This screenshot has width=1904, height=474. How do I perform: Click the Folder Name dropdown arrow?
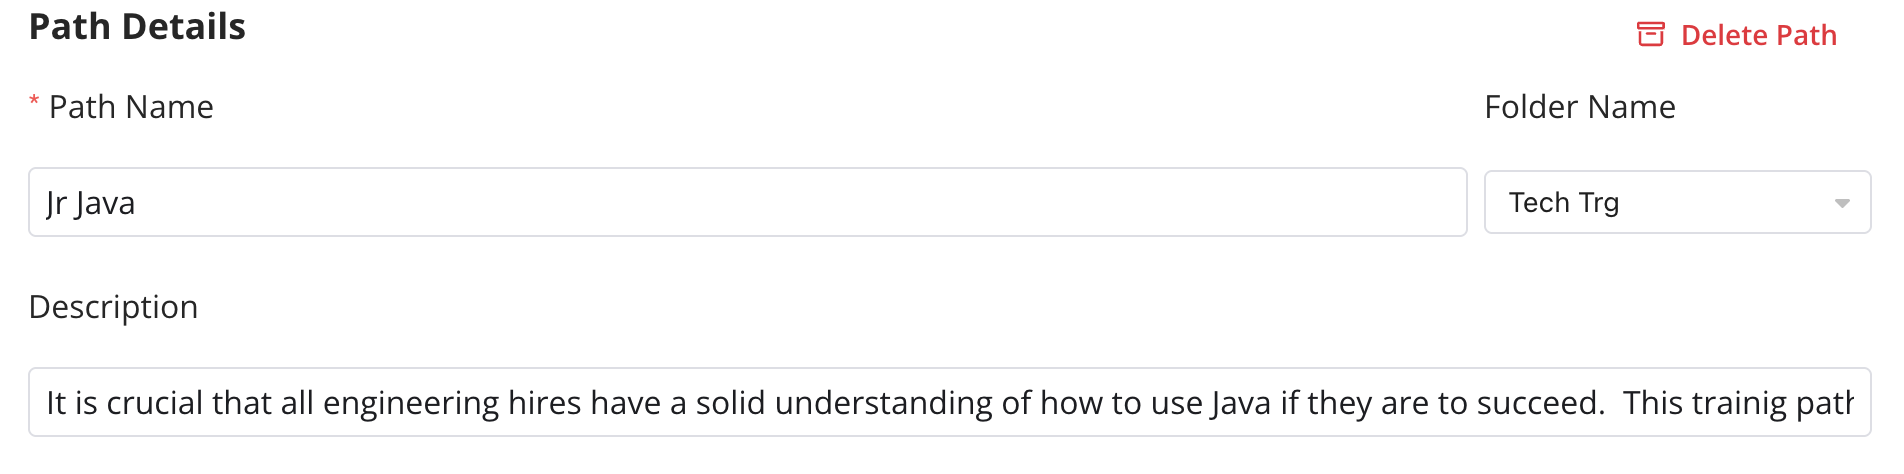click(x=1841, y=203)
